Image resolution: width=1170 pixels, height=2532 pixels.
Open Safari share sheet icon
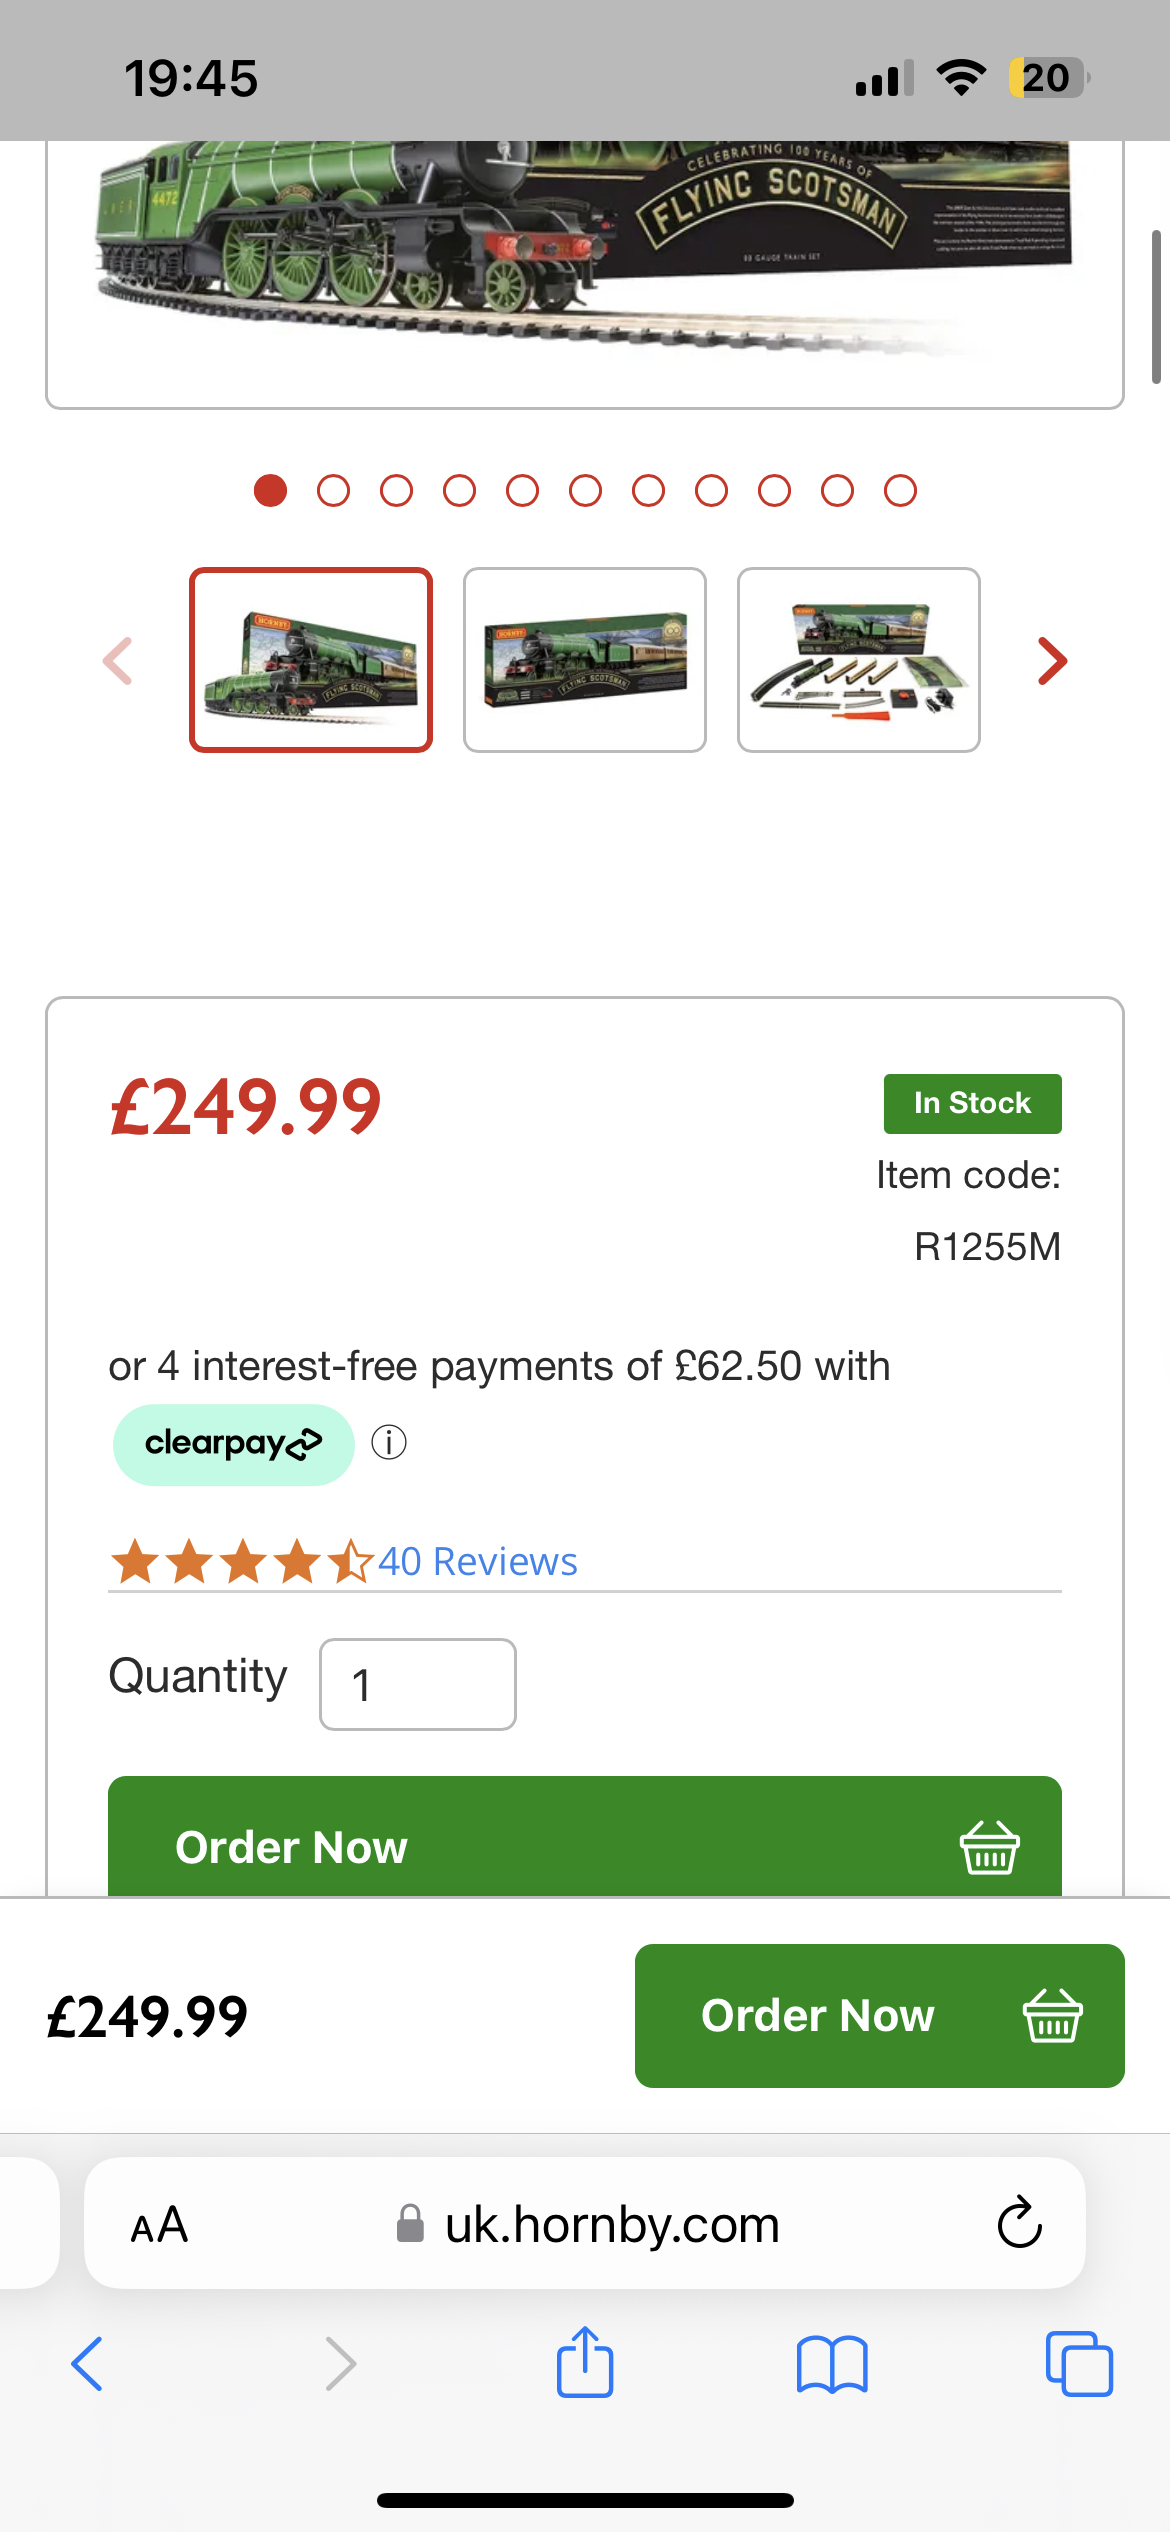tap(585, 2362)
